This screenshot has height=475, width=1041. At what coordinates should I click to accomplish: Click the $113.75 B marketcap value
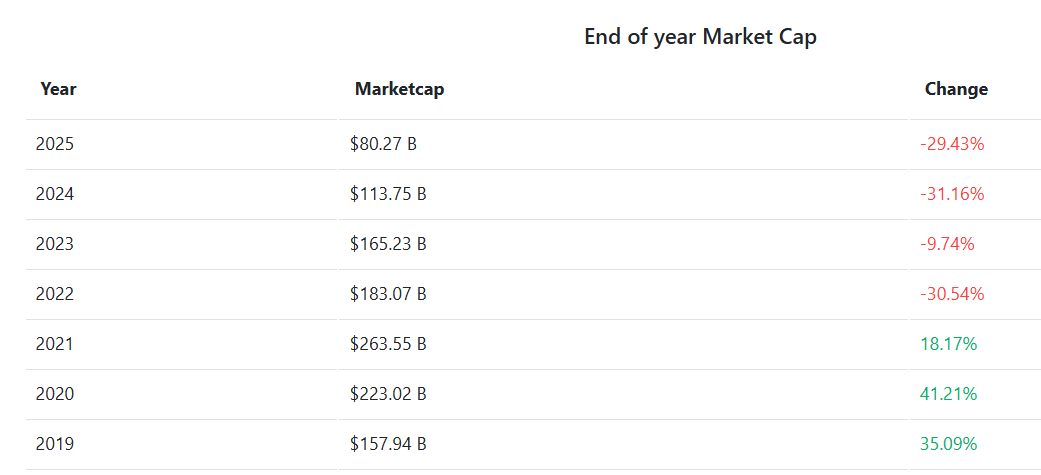(388, 195)
